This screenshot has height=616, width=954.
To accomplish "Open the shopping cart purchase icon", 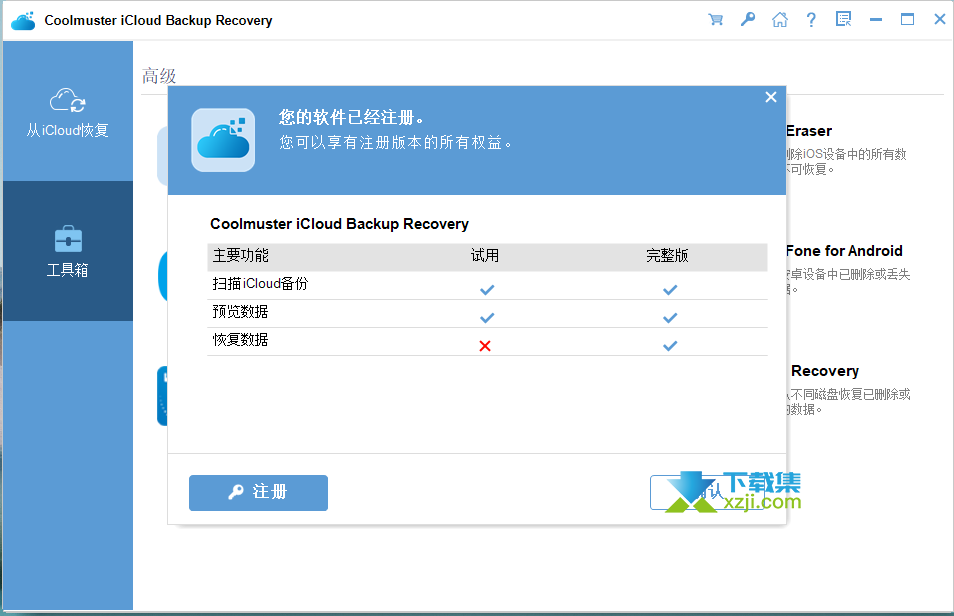I will point(716,19).
